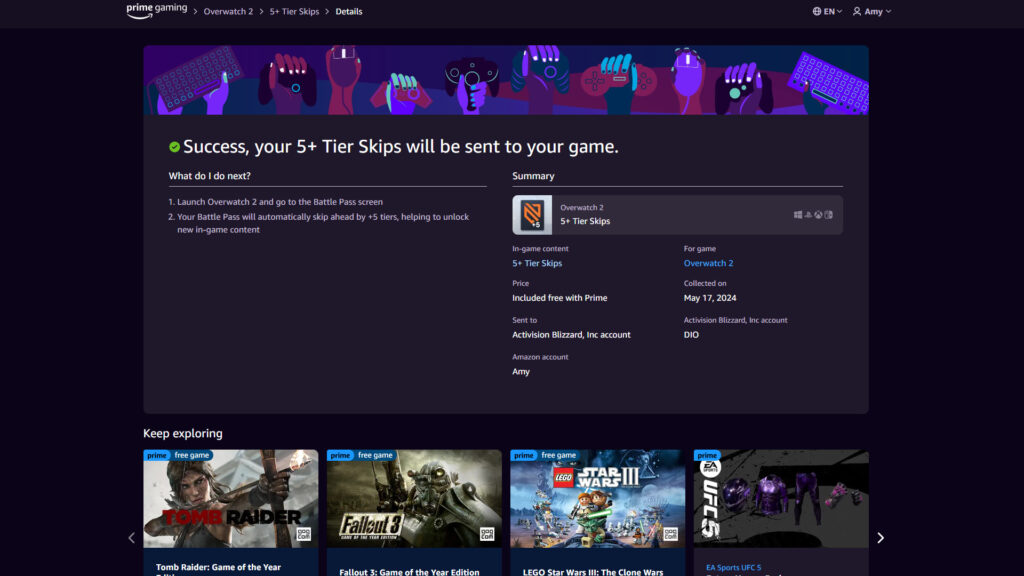This screenshot has width=1024, height=576.
Task: Open the EN language dropdown
Action: click(827, 12)
